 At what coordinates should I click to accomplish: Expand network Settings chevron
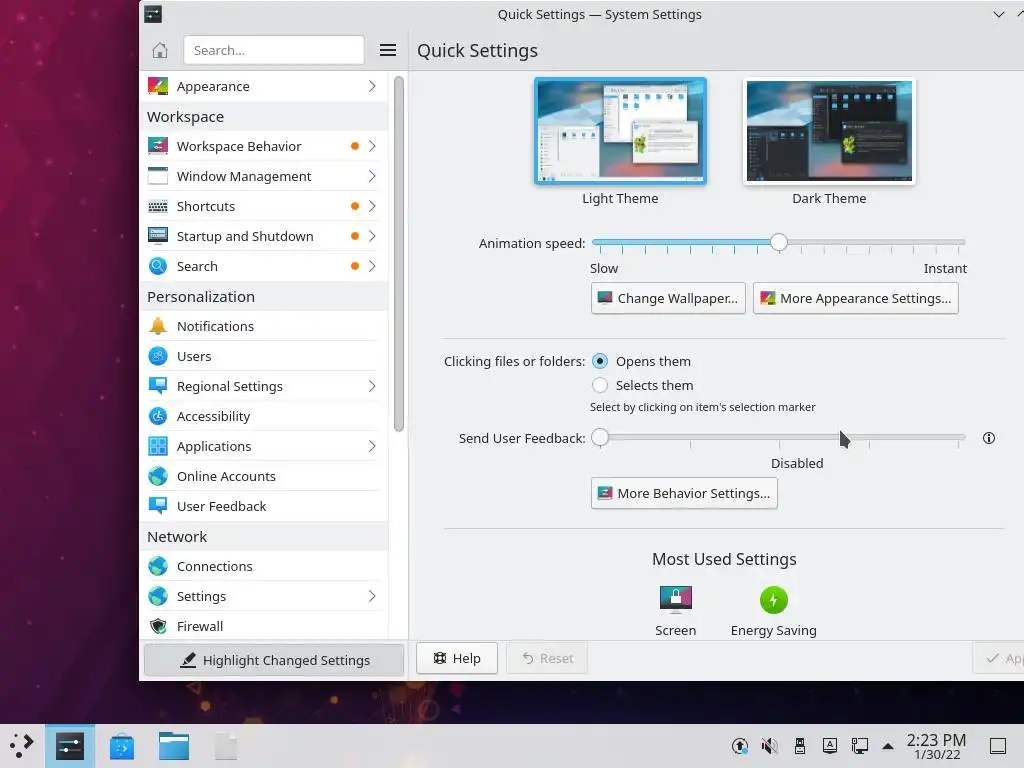point(372,596)
